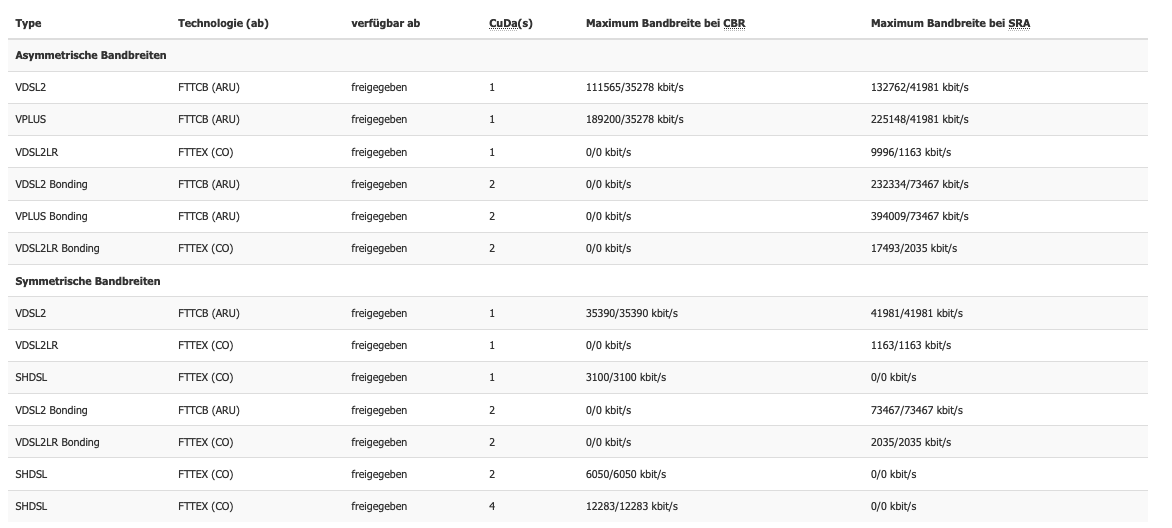This screenshot has width=1172, height=528.
Task: Click the 3100/3100 kbit/s CBR value
Action: coord(626,378)
